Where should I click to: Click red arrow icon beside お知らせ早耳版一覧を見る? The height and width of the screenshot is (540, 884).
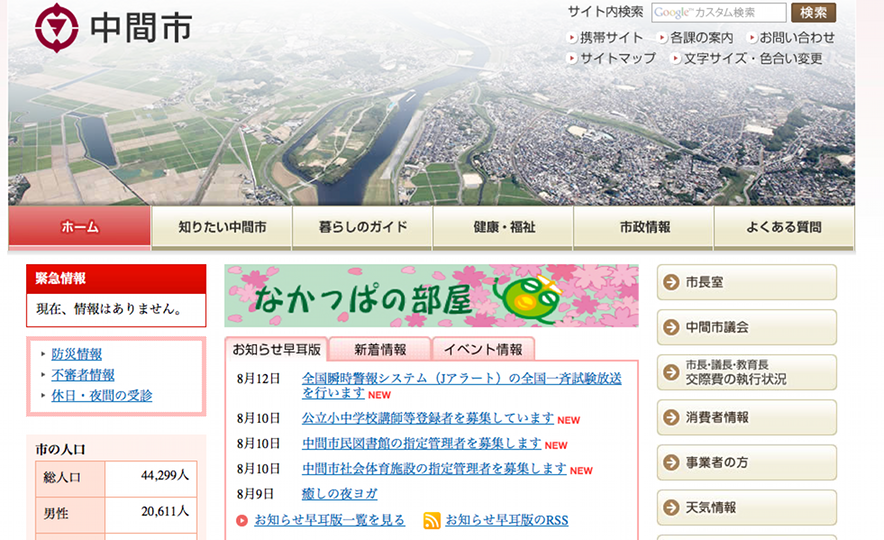[242, 520]
